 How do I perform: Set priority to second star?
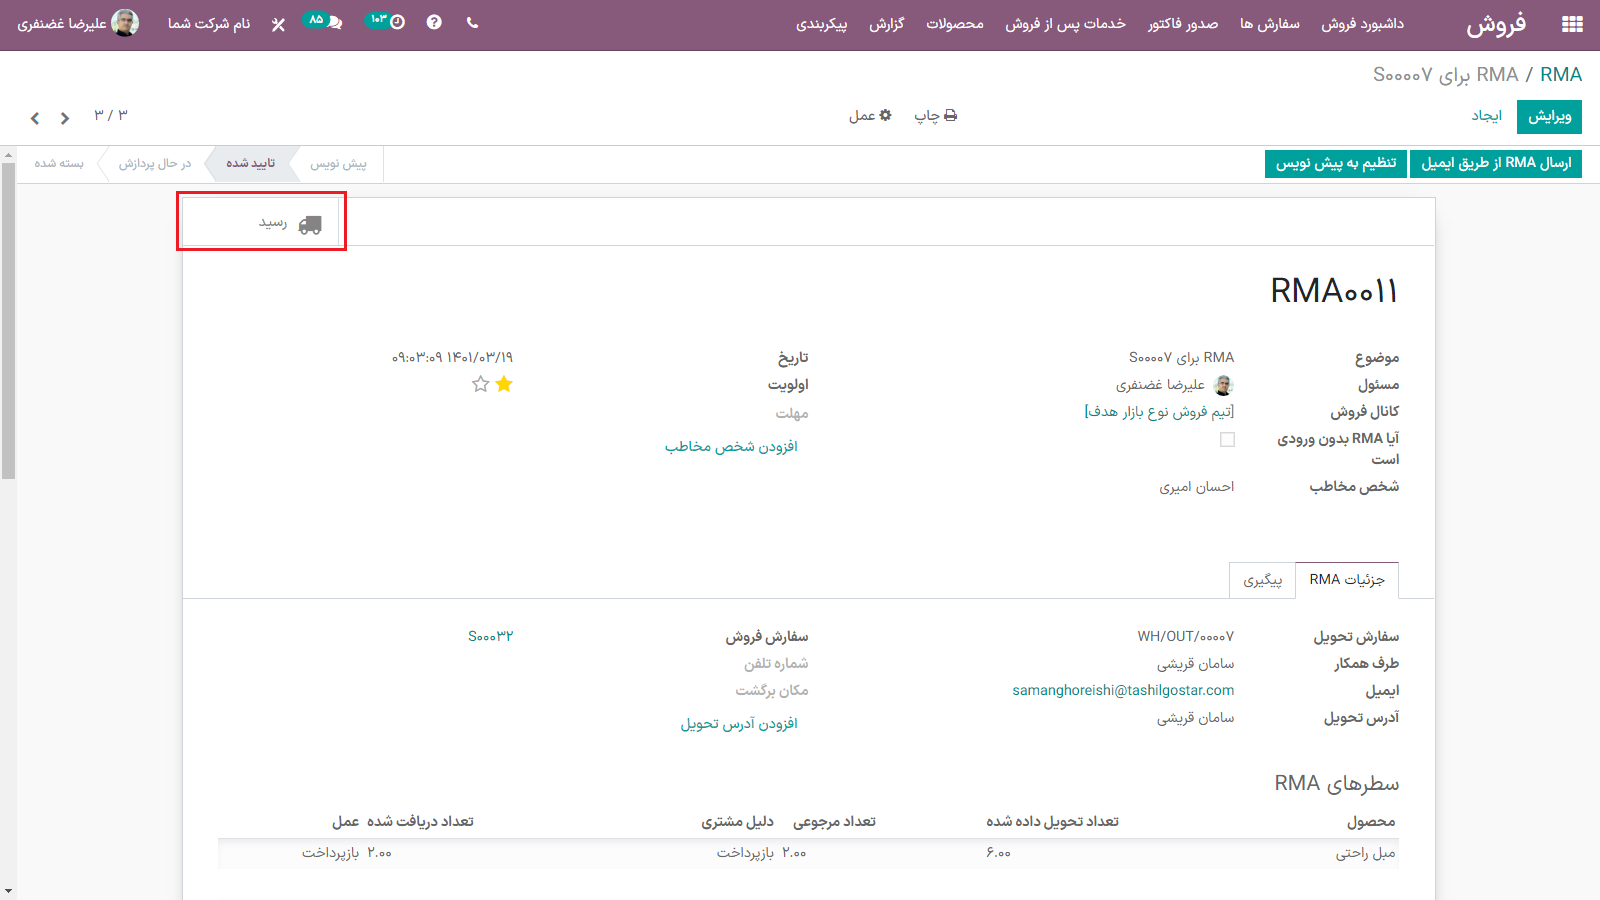(481, 384)
